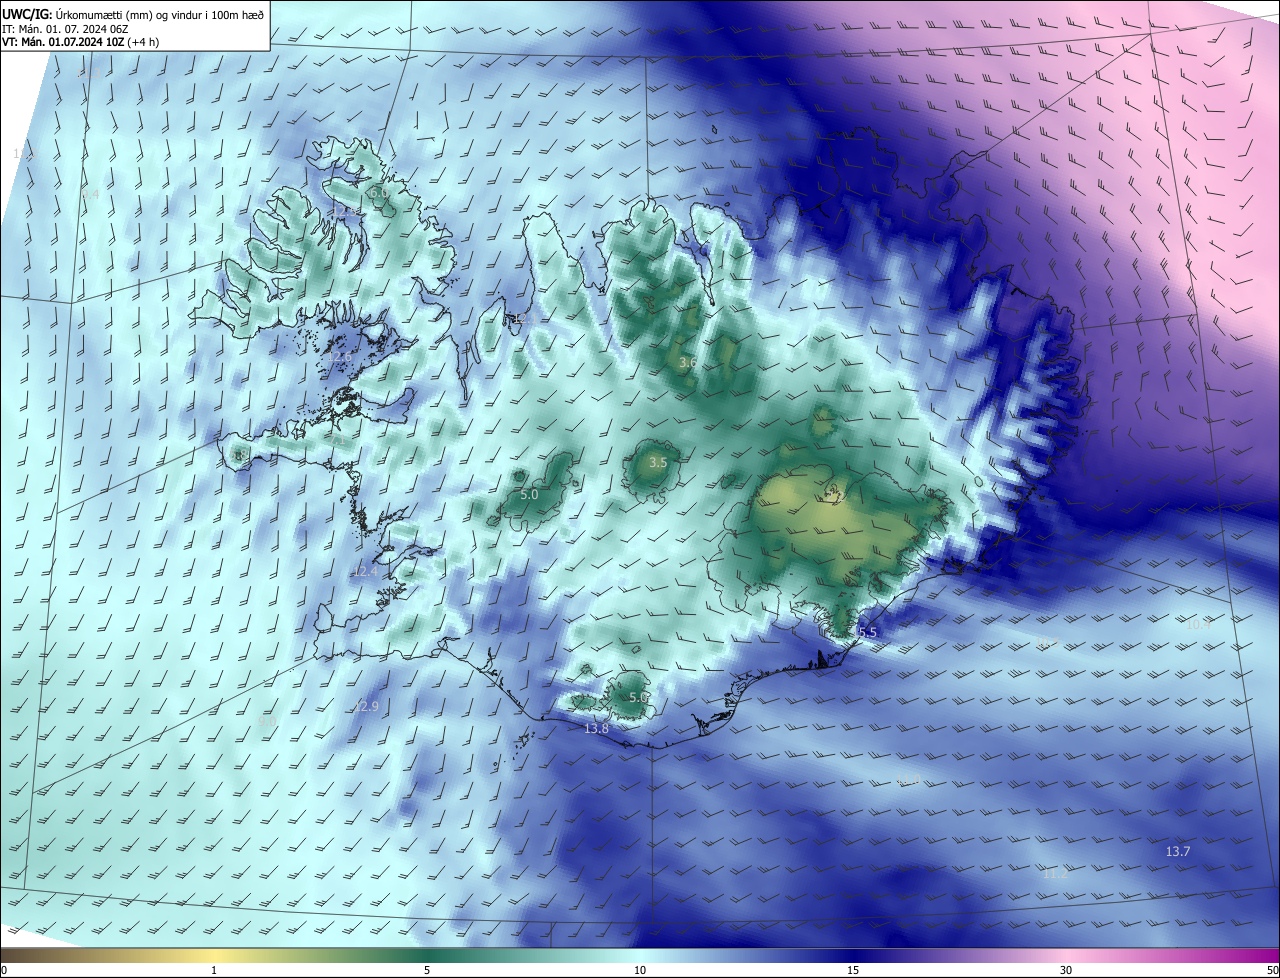
Task: Click the 13.8 value label on the south coast
Action: [596, 728]
